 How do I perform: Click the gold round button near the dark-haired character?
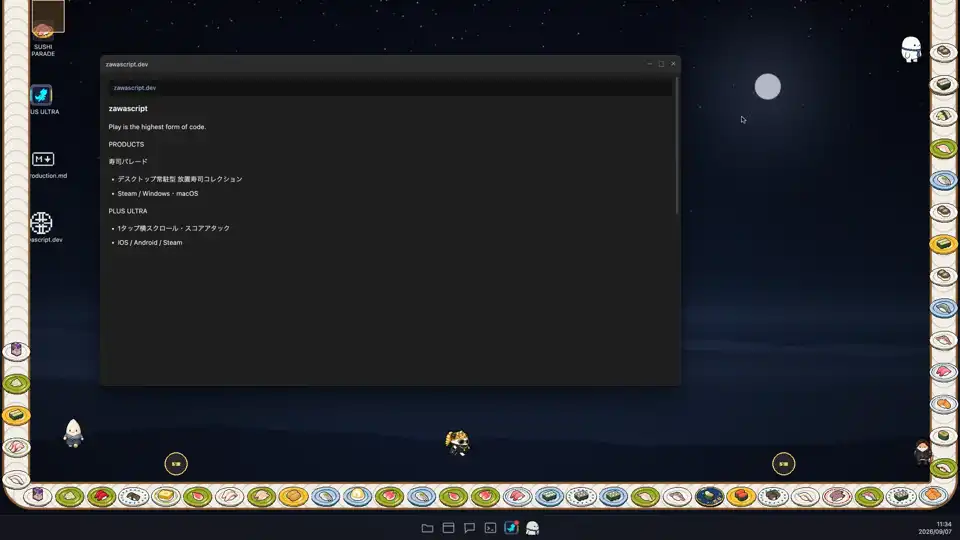pyautogui.click(x=783, y=463)
